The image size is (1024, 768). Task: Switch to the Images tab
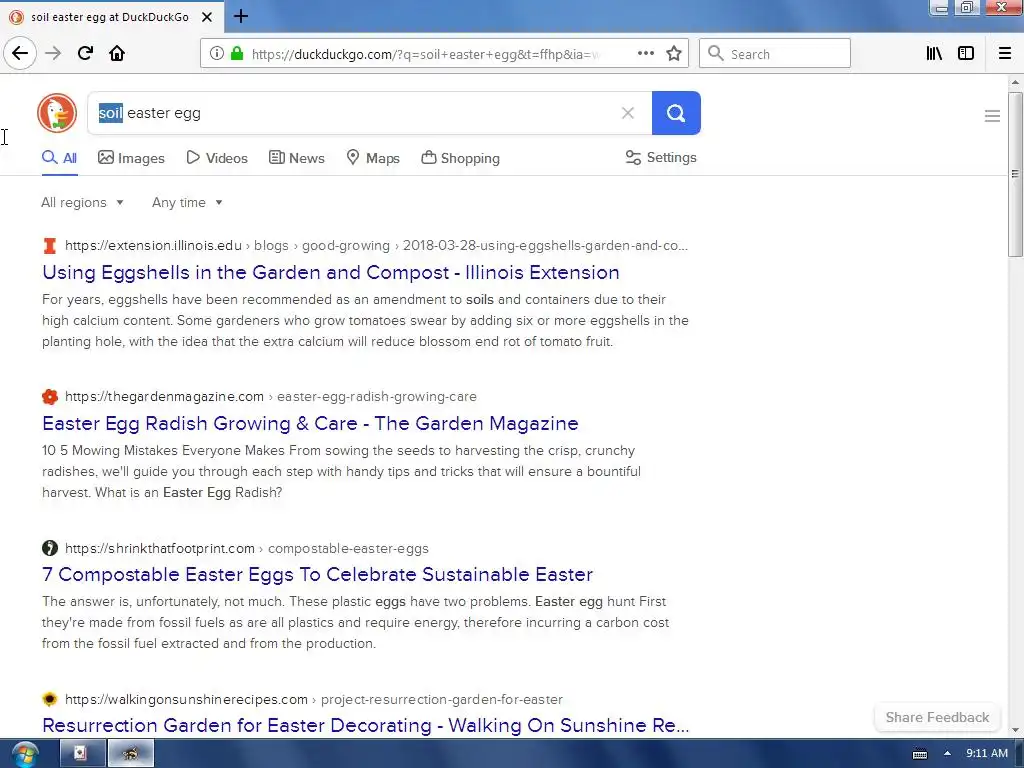click(131, 158)
